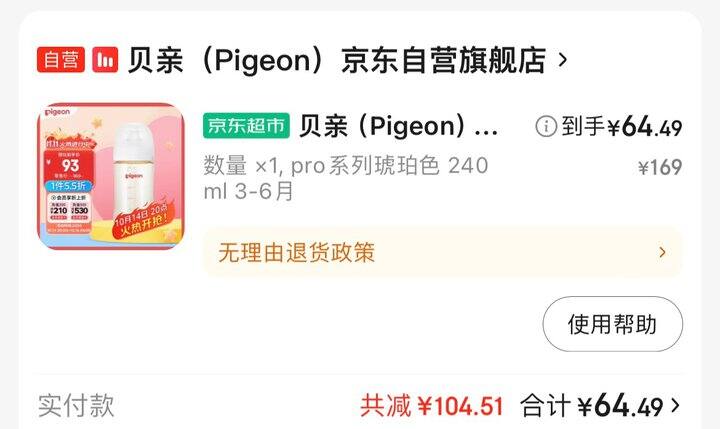Tap the red JD store logo icon
720x429 pixels.
(105, 60)
